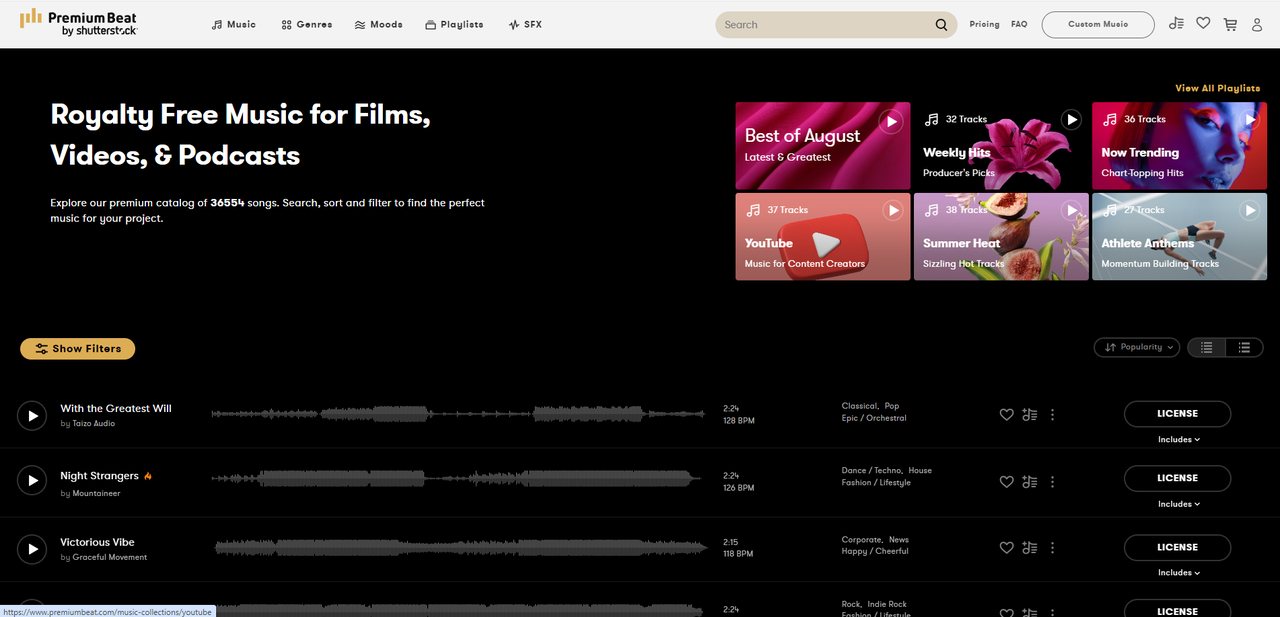
Task: Favorite Night Strangers using heart icon
Action: (1007, 481)
